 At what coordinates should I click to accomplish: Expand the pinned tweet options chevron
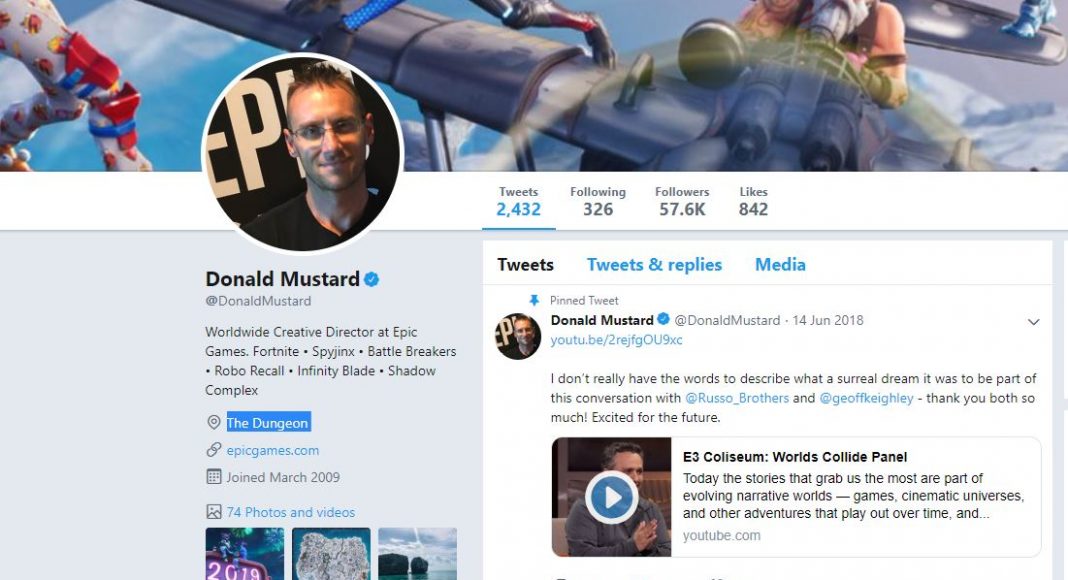click(1033, 322)
